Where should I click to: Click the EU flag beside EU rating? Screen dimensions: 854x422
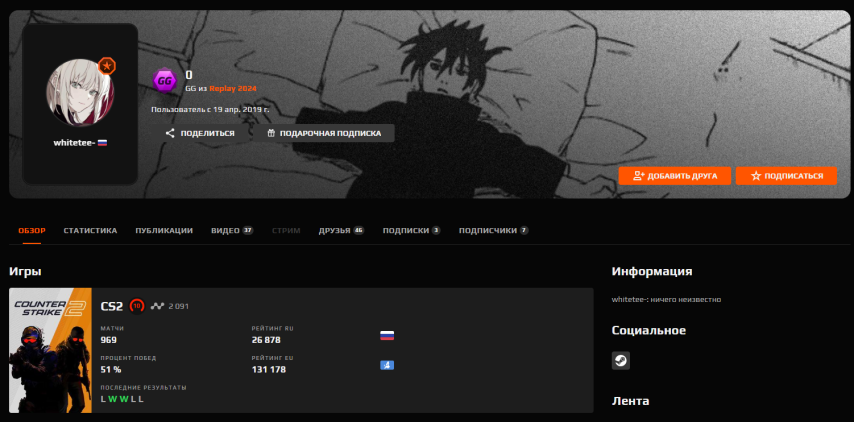[x=387, y=365]
